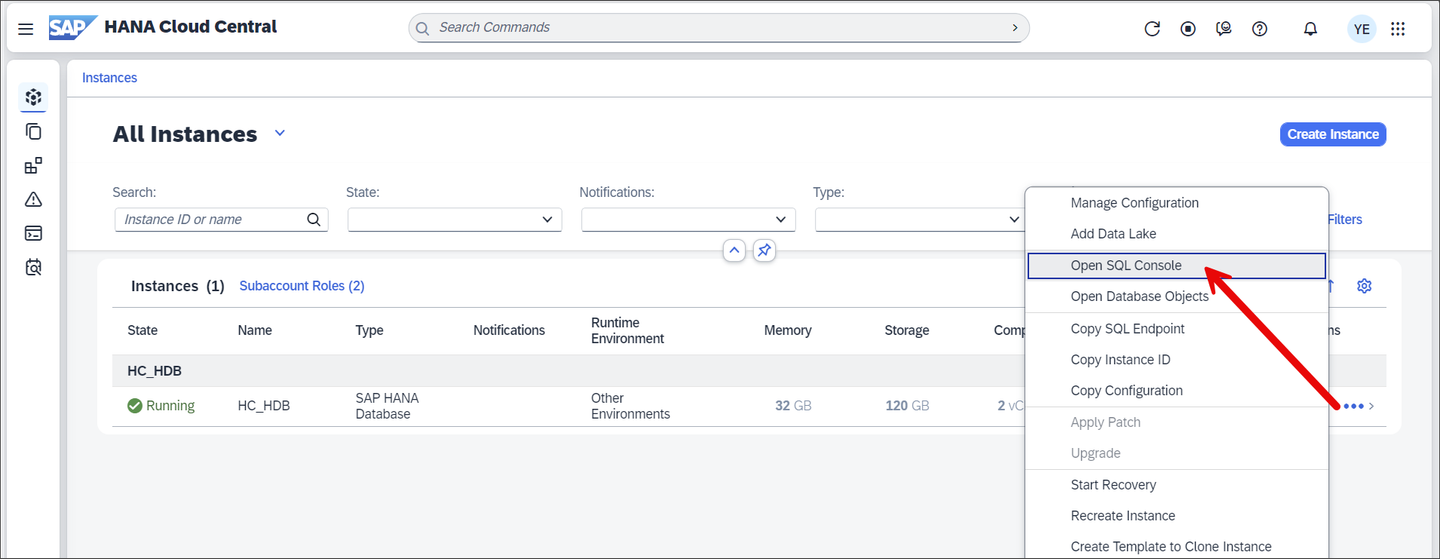The height and width of the screenshot is (559, 1440).
Task: Click the Instances breadcrumb link
Action: (x=110, y=78)
